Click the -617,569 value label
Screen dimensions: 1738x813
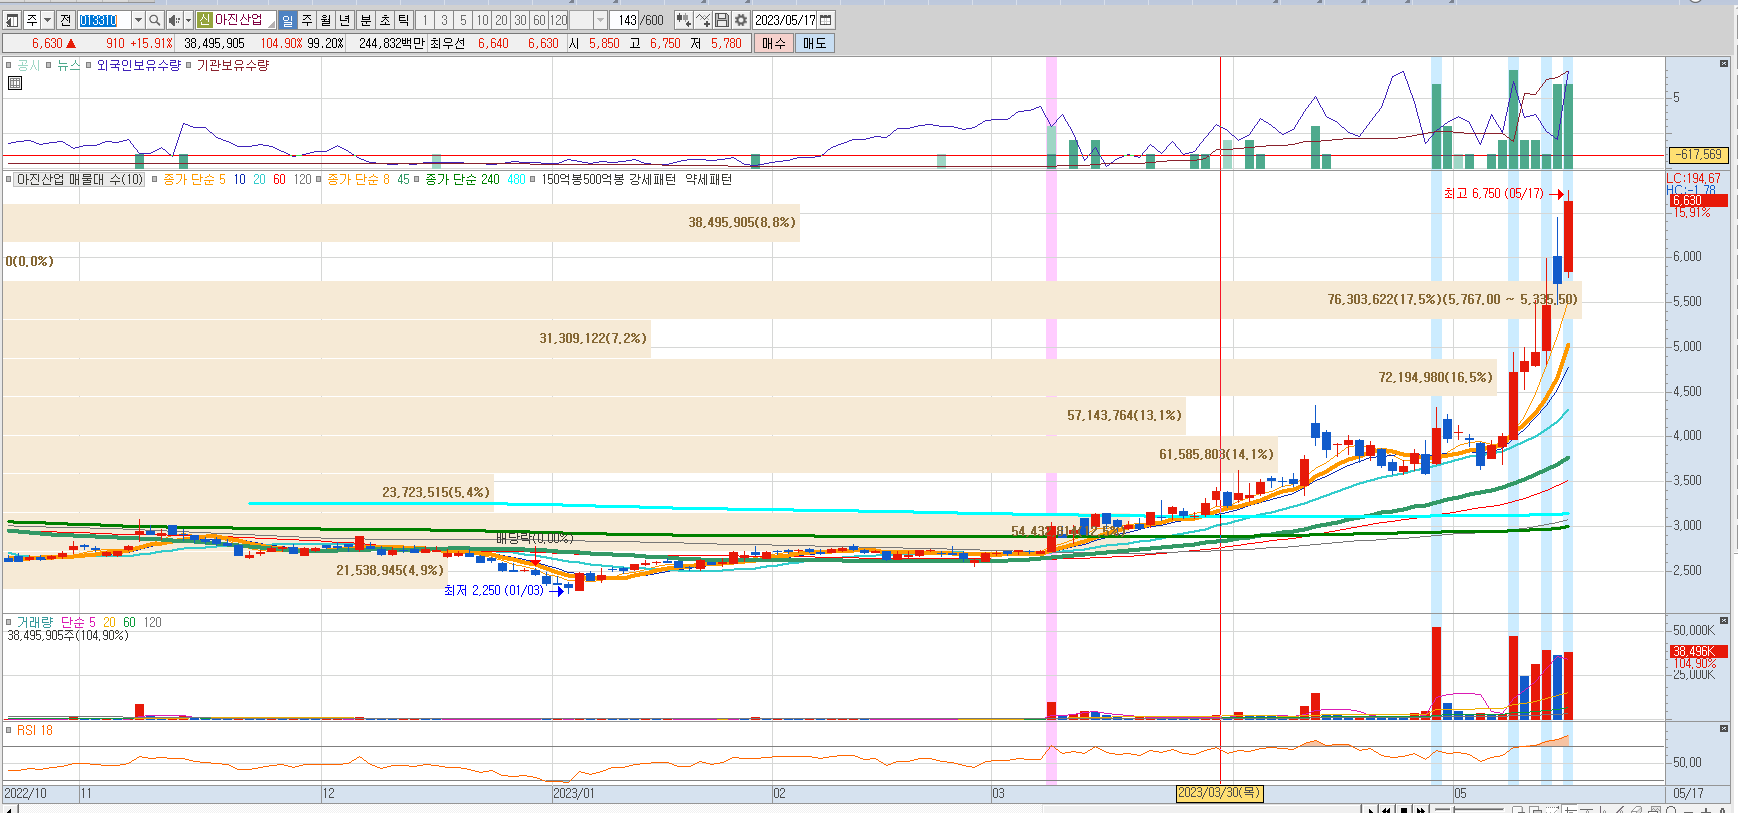[1700, 155]
